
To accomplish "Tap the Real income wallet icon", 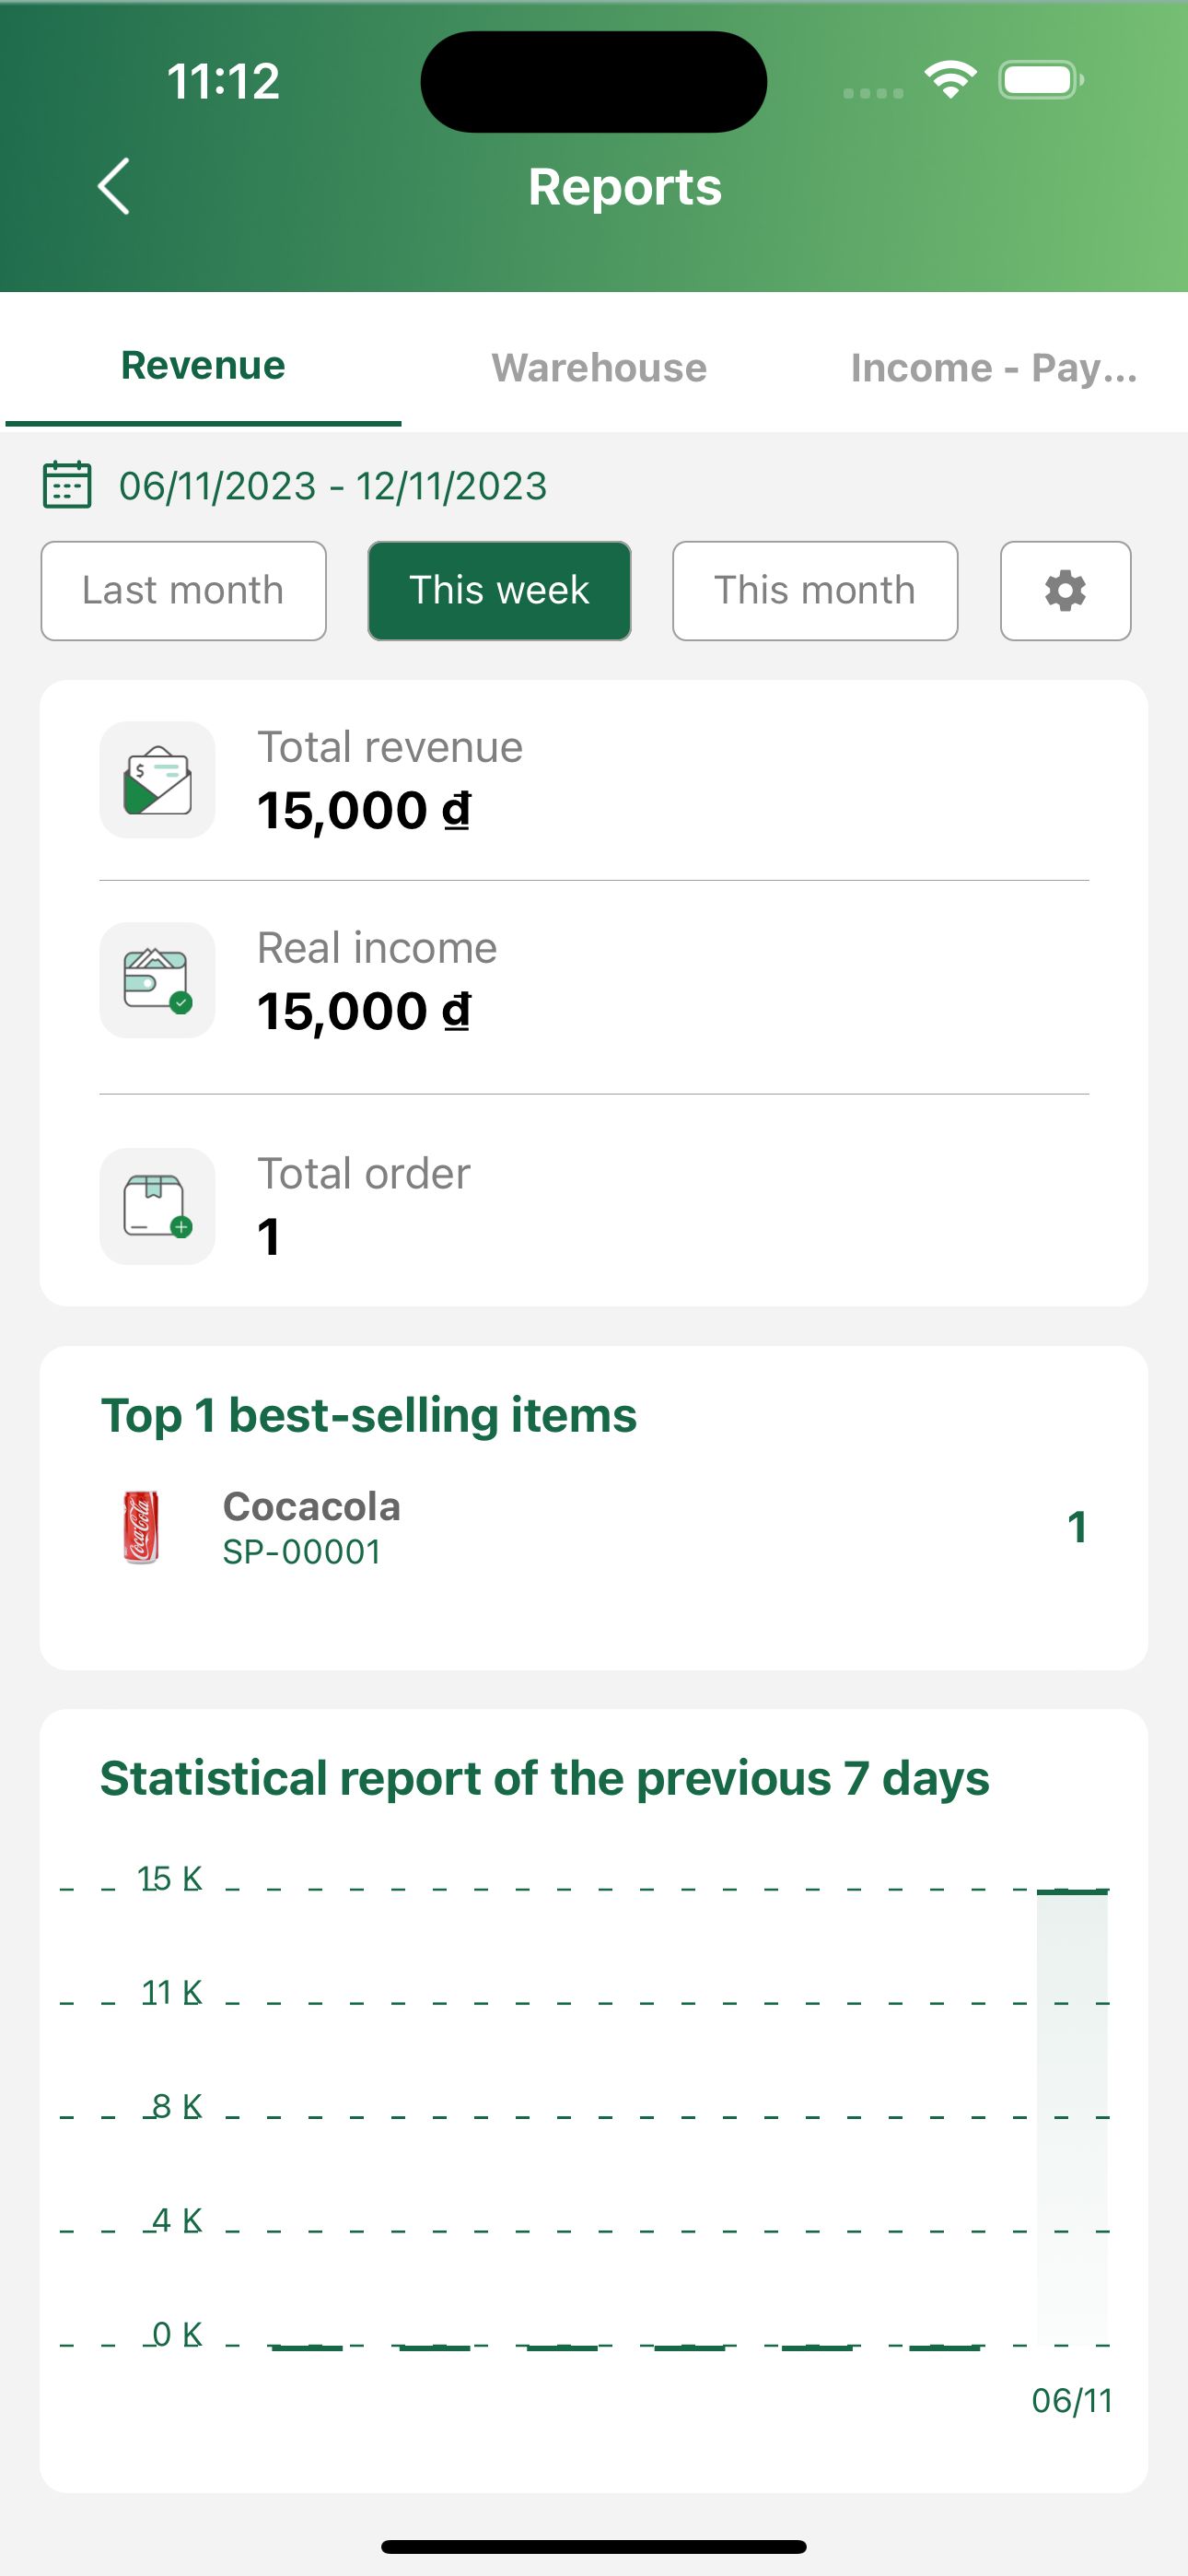I will point(157,980).
